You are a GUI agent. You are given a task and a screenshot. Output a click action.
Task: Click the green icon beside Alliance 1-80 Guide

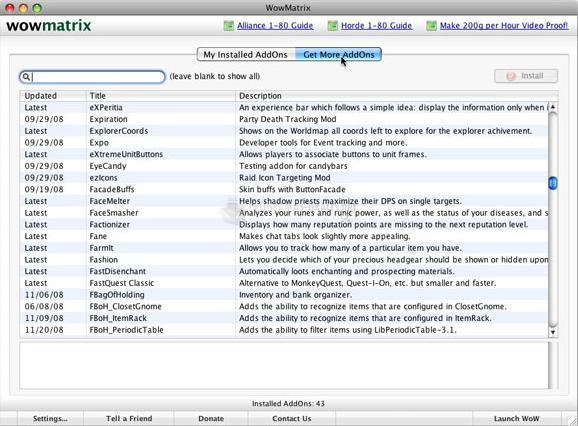[x=229, y=26]
